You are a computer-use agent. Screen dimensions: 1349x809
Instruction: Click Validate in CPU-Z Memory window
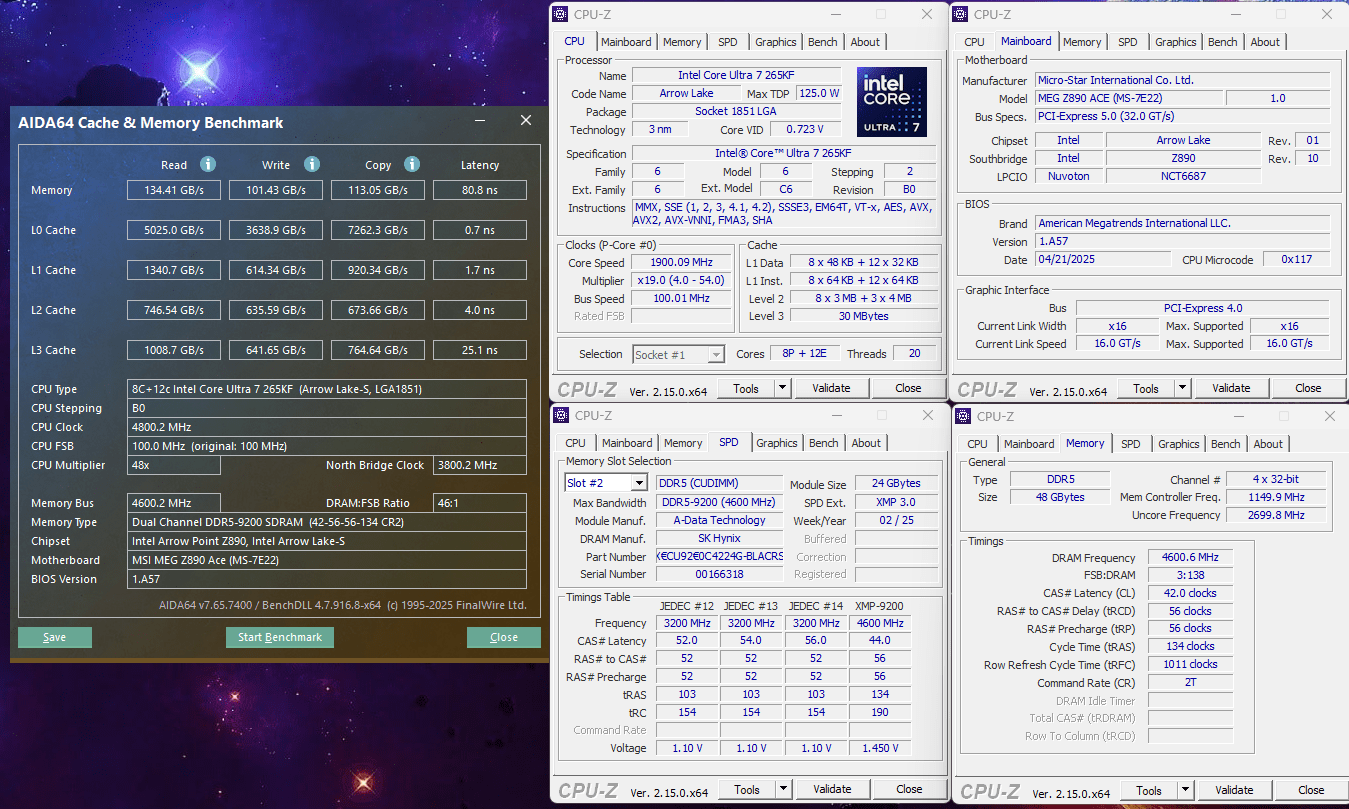(1234, 790)
